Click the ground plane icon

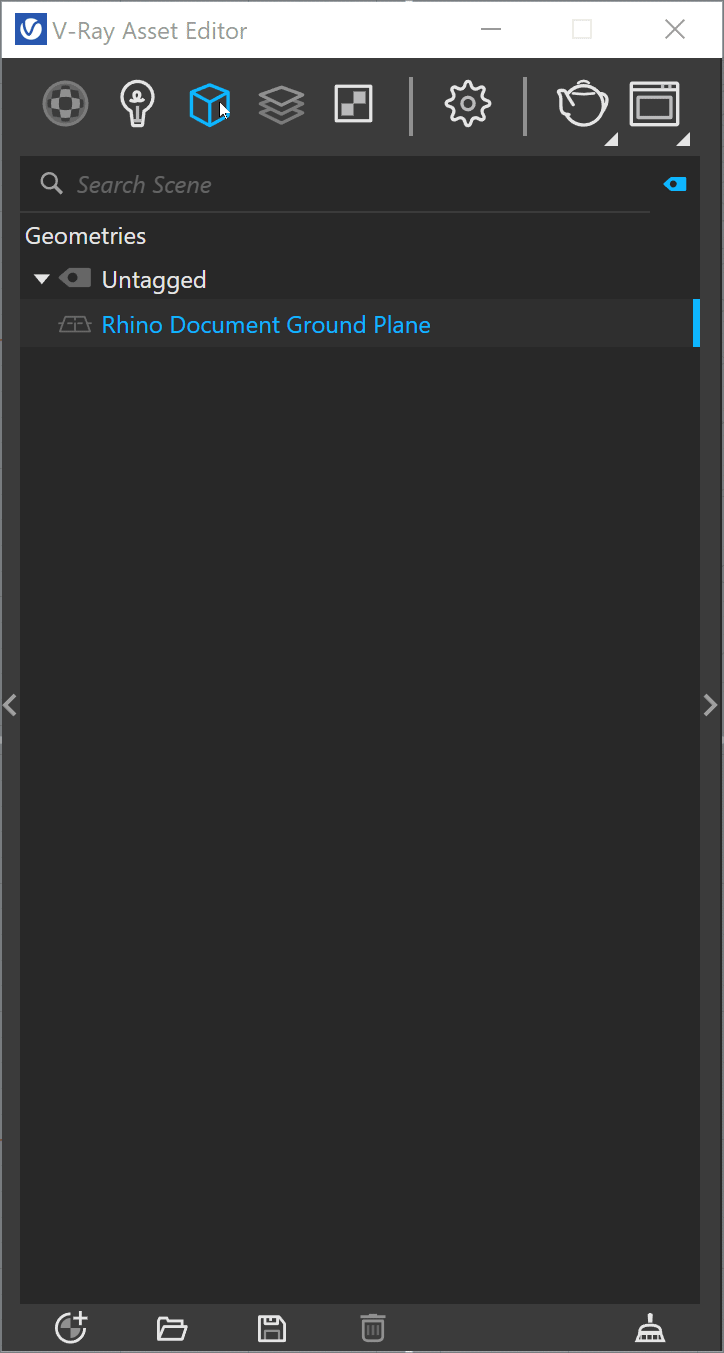click(x=75, y=325)
